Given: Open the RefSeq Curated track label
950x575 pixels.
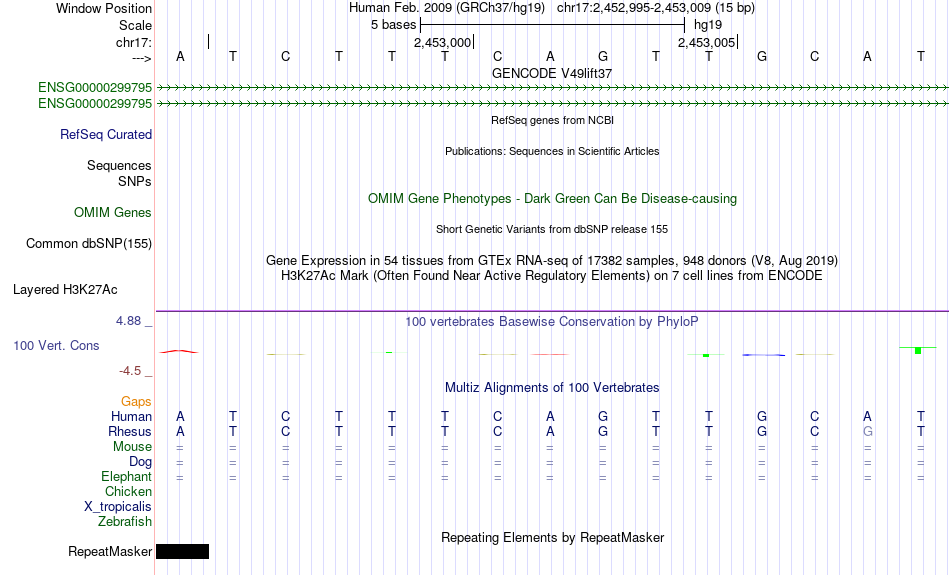Looking at the screenshot, I should 105,135.
